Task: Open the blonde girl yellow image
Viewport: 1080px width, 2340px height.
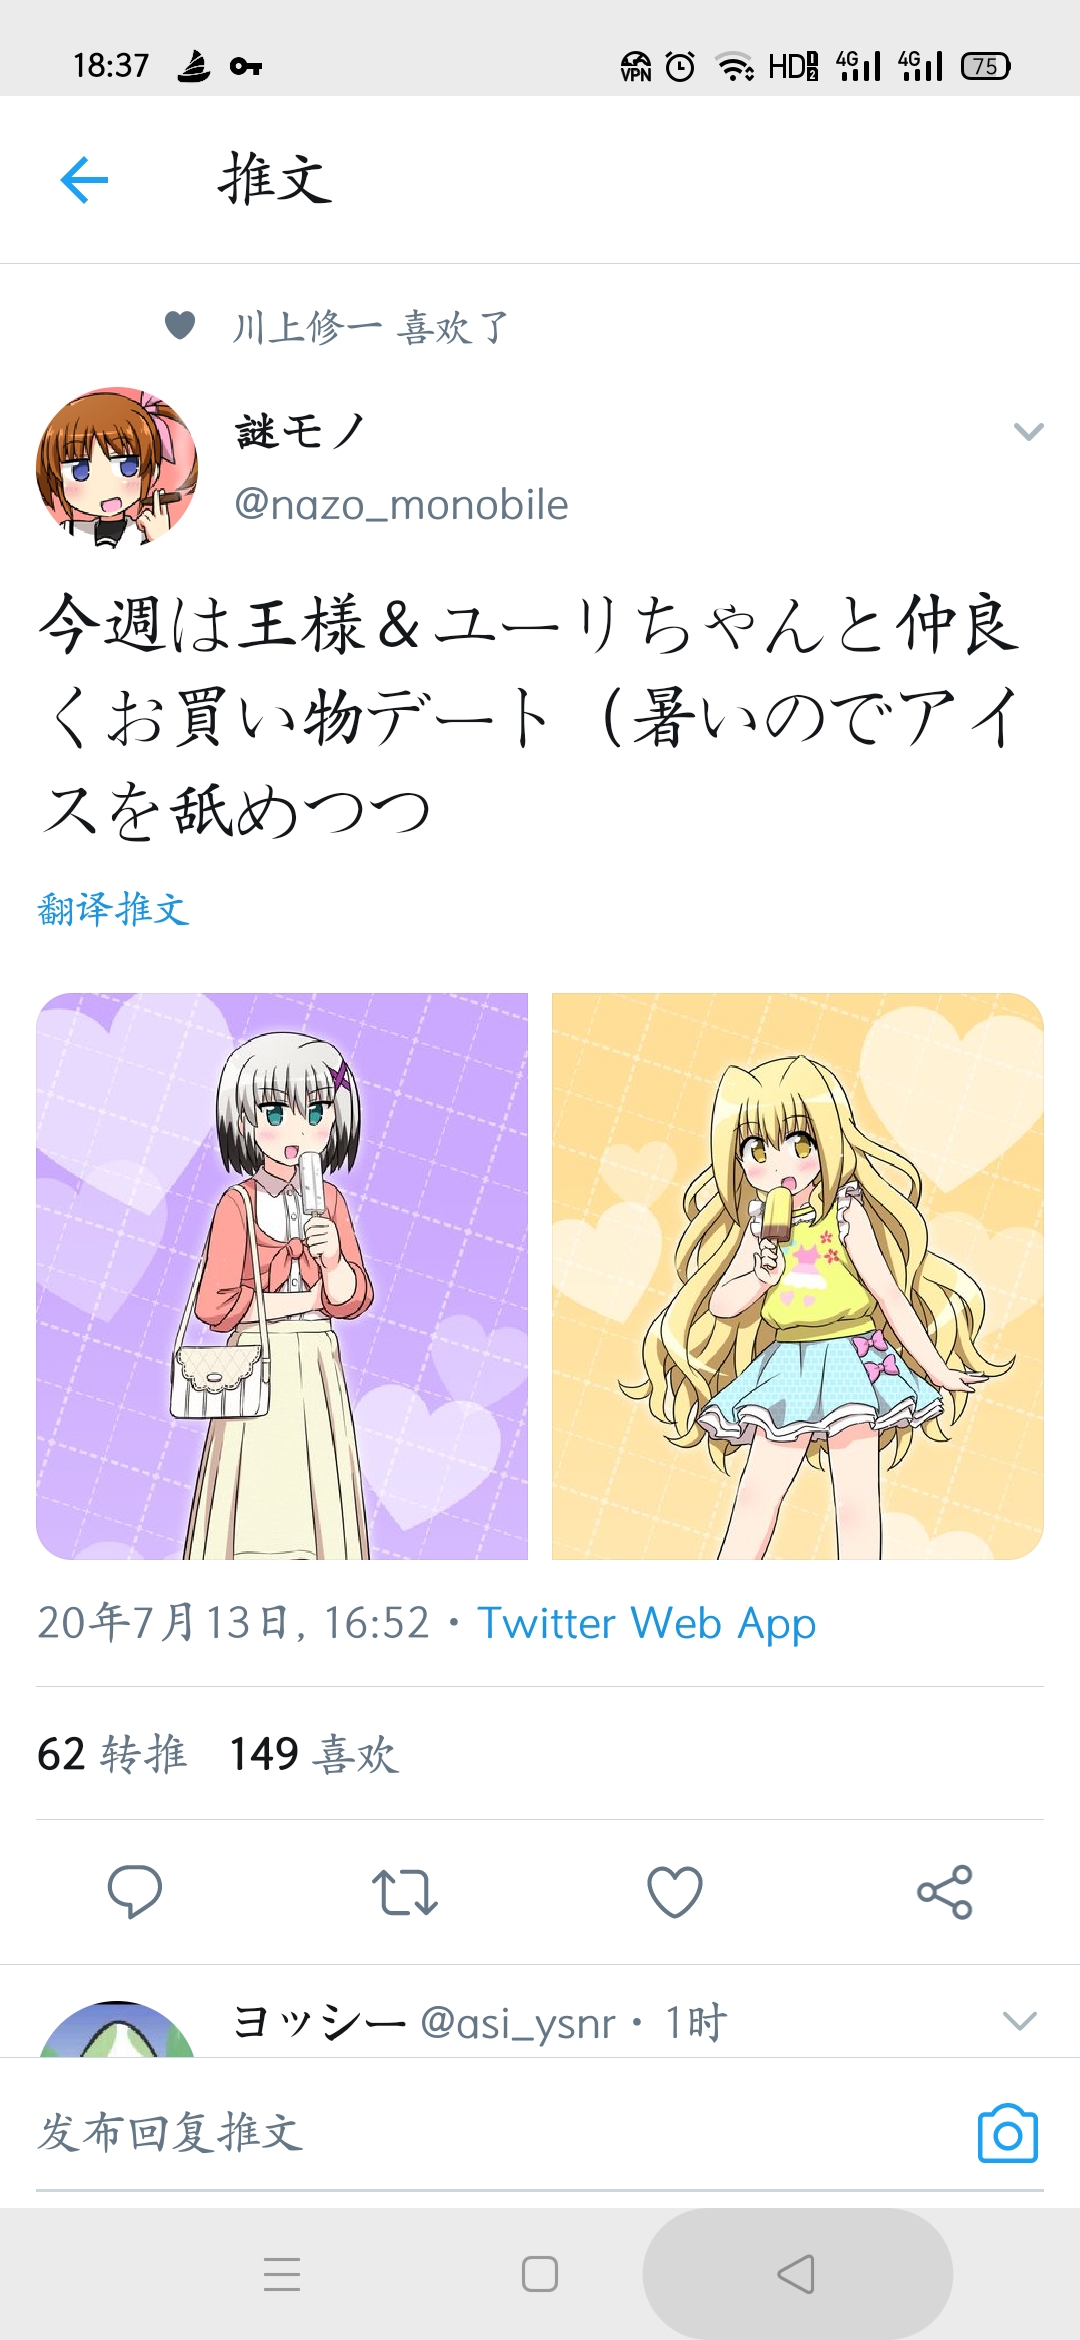Action: click(x=798, y=1276)
